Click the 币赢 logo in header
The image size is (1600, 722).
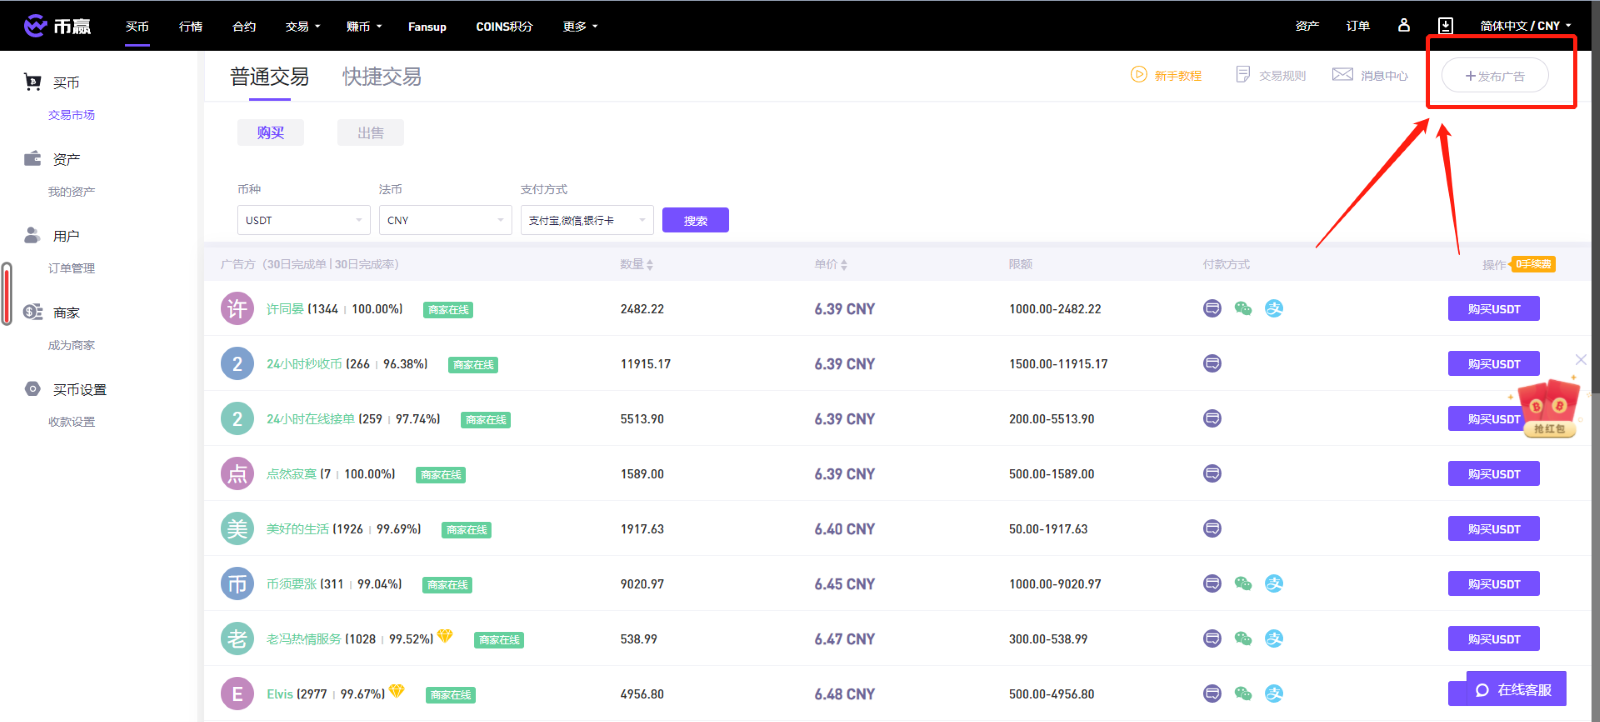(x=57, y=26)
